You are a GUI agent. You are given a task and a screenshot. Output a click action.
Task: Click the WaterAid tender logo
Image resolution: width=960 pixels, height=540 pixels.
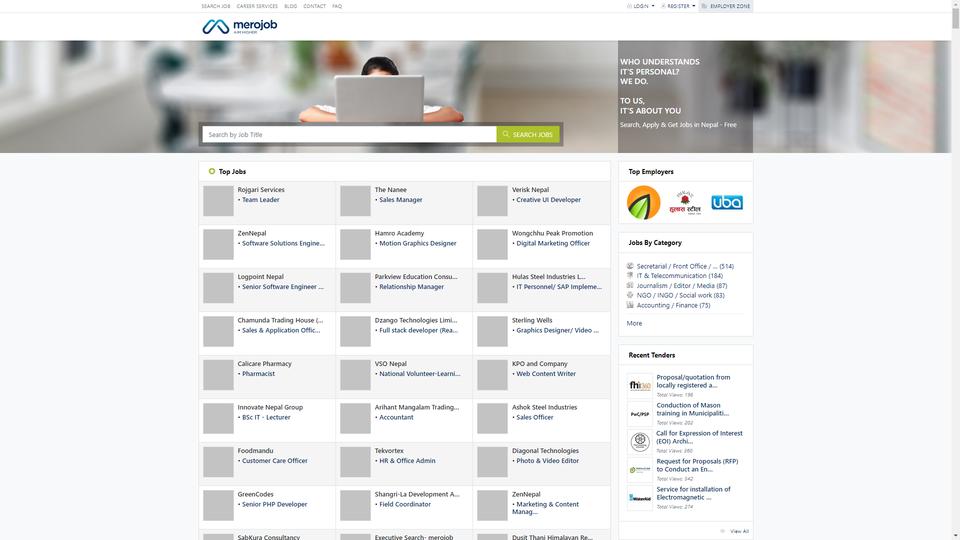(640, 498)
